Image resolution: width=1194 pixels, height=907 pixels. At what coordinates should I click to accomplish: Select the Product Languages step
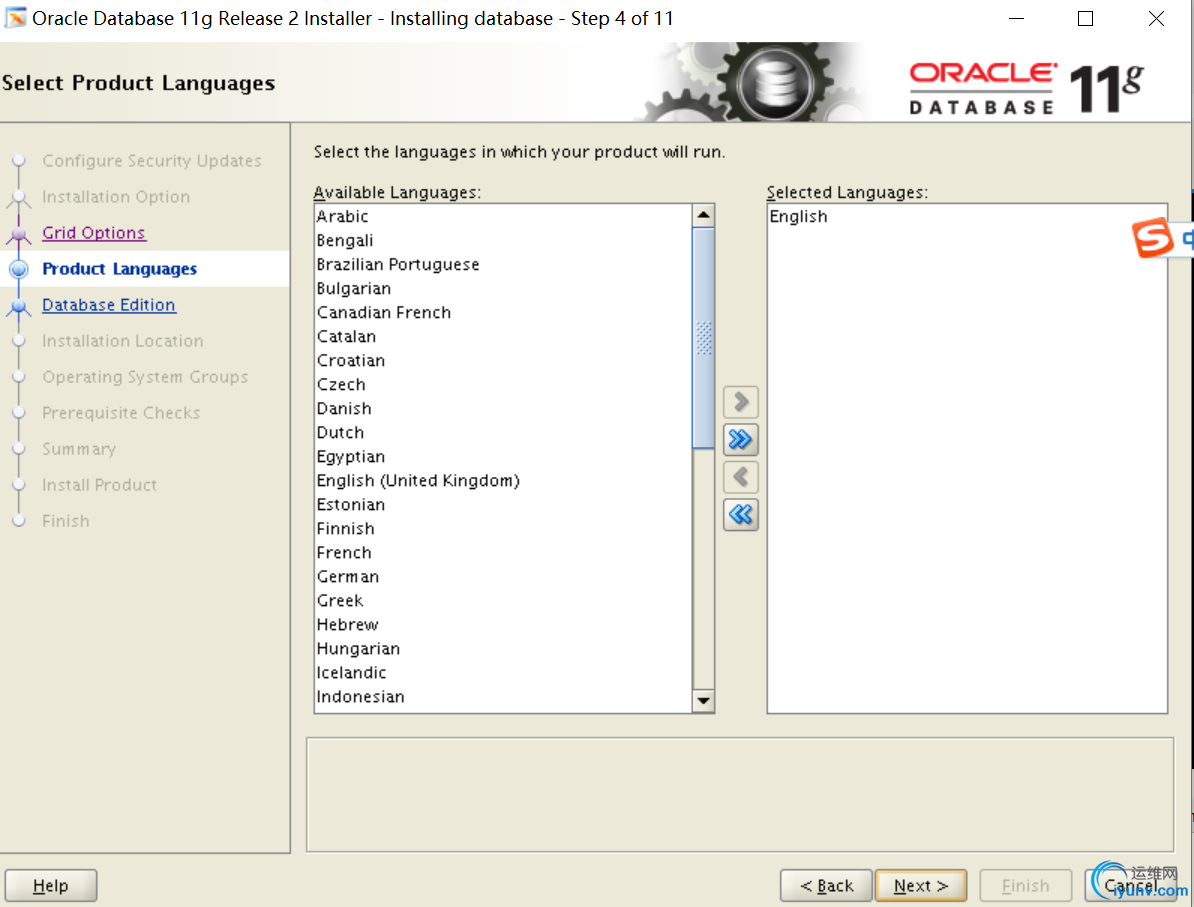[x=120, y=269]
